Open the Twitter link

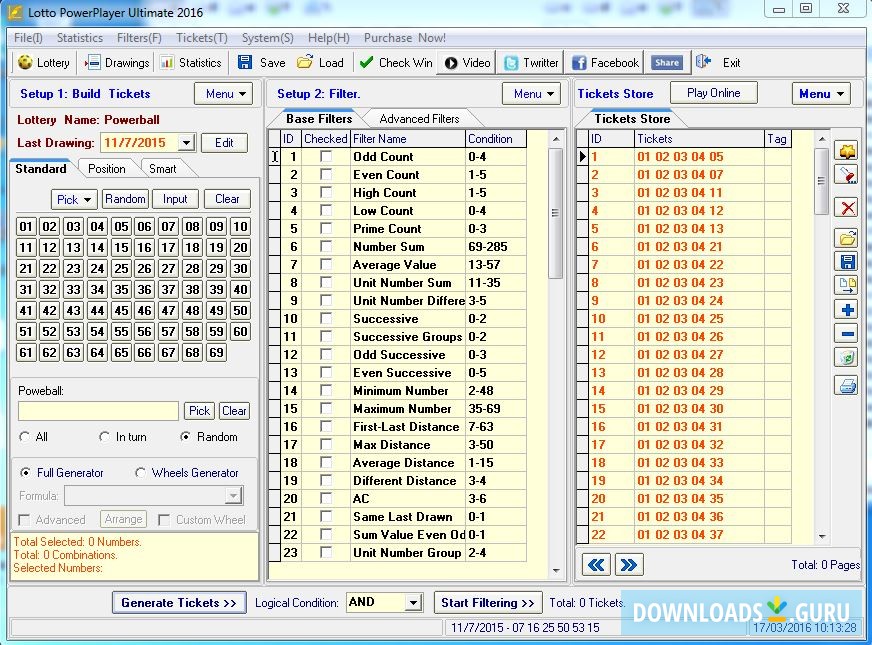pos(531,63)
